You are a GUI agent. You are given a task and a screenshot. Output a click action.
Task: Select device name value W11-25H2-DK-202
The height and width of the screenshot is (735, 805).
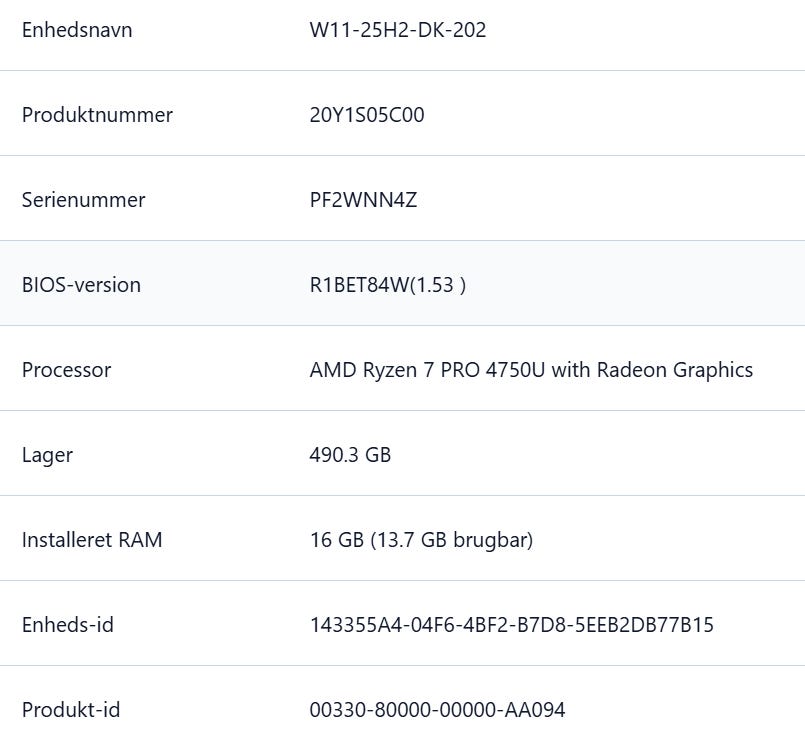pyautogui.click(x=398, y=30)
